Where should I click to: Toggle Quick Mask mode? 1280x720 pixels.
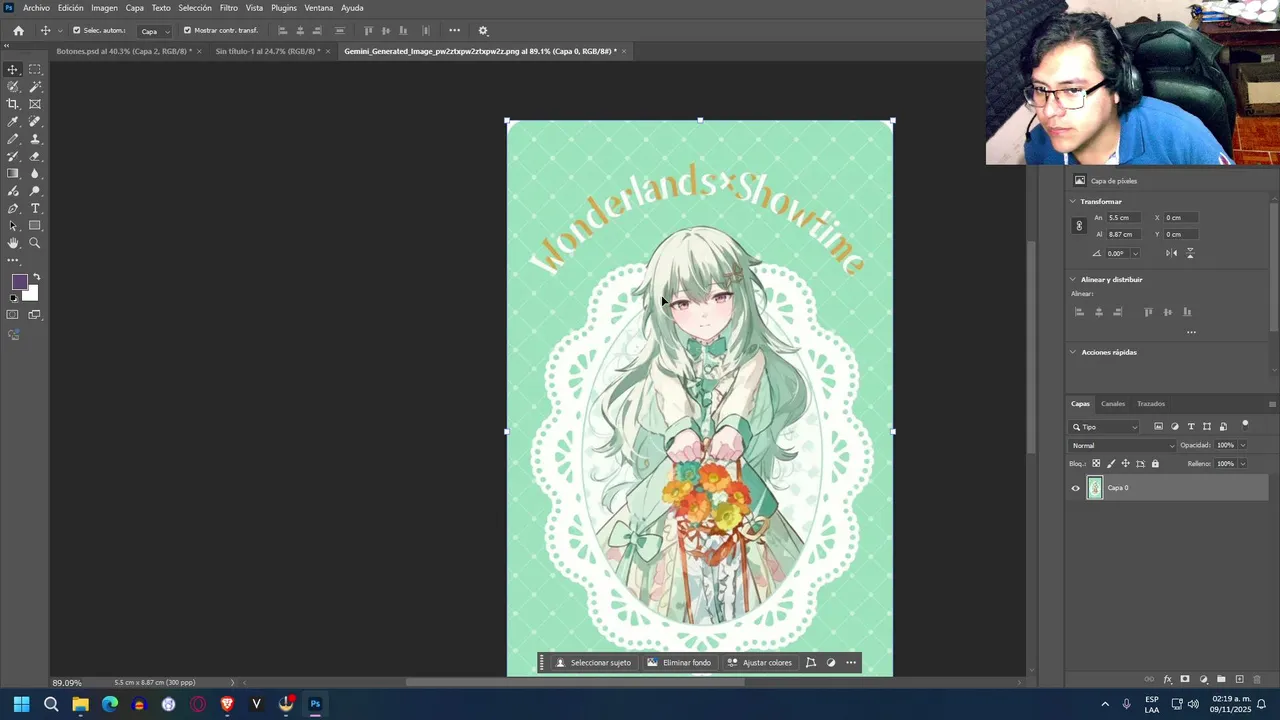click(13, 315)
